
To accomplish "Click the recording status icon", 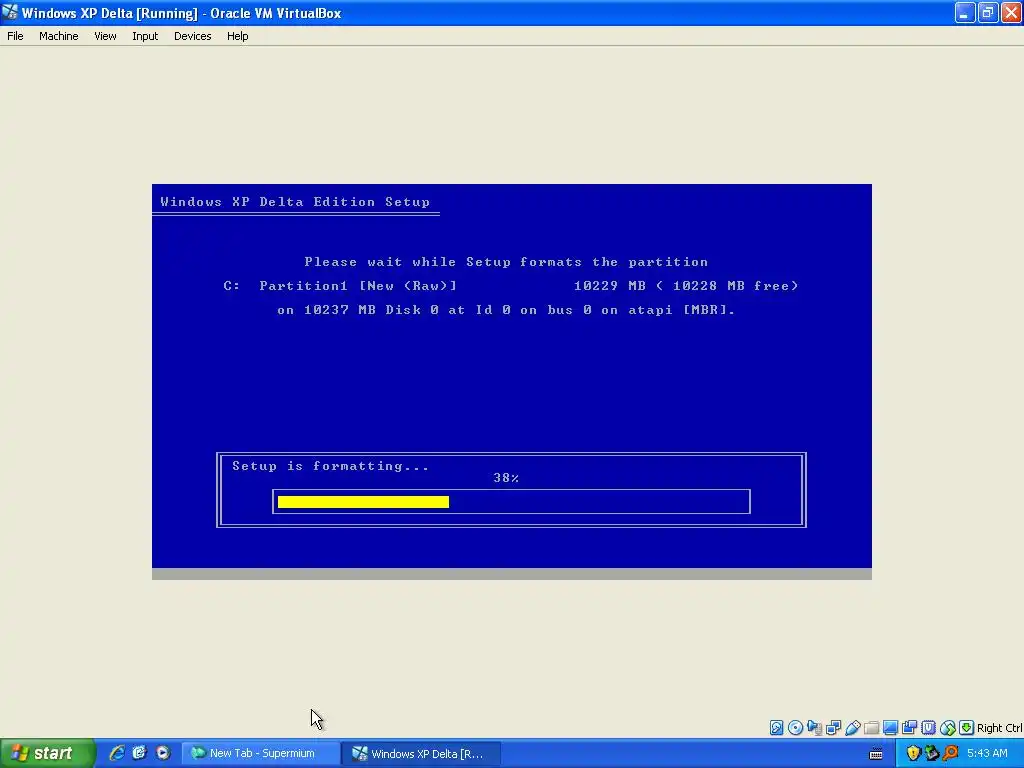I will 909,728.
